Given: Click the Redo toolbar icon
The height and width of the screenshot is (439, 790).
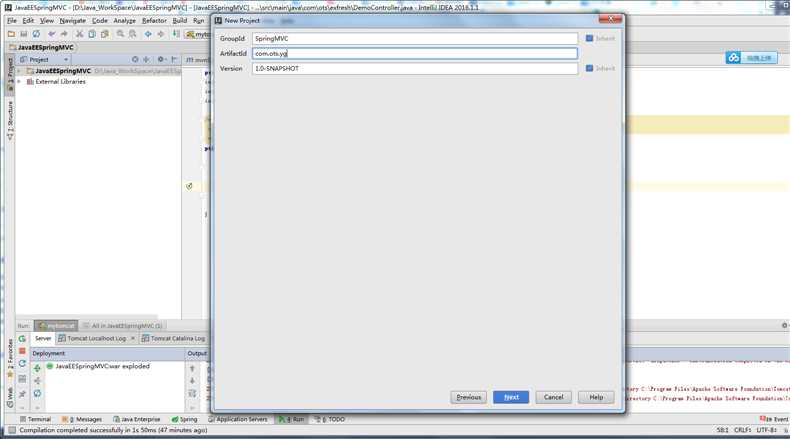Looking at the screenshot, I should pyautogui.click(x=64, y=34).
